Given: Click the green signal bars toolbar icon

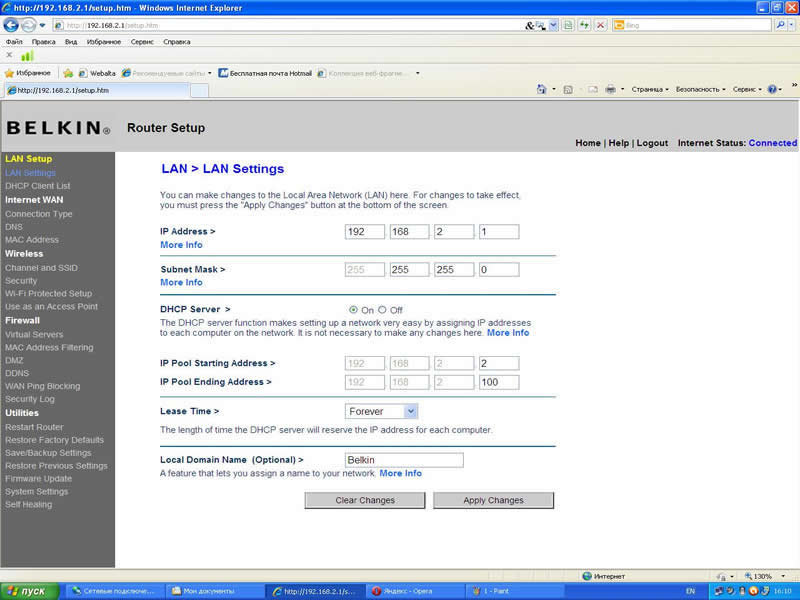Looking at the screenshot, I should click(27, 55).
